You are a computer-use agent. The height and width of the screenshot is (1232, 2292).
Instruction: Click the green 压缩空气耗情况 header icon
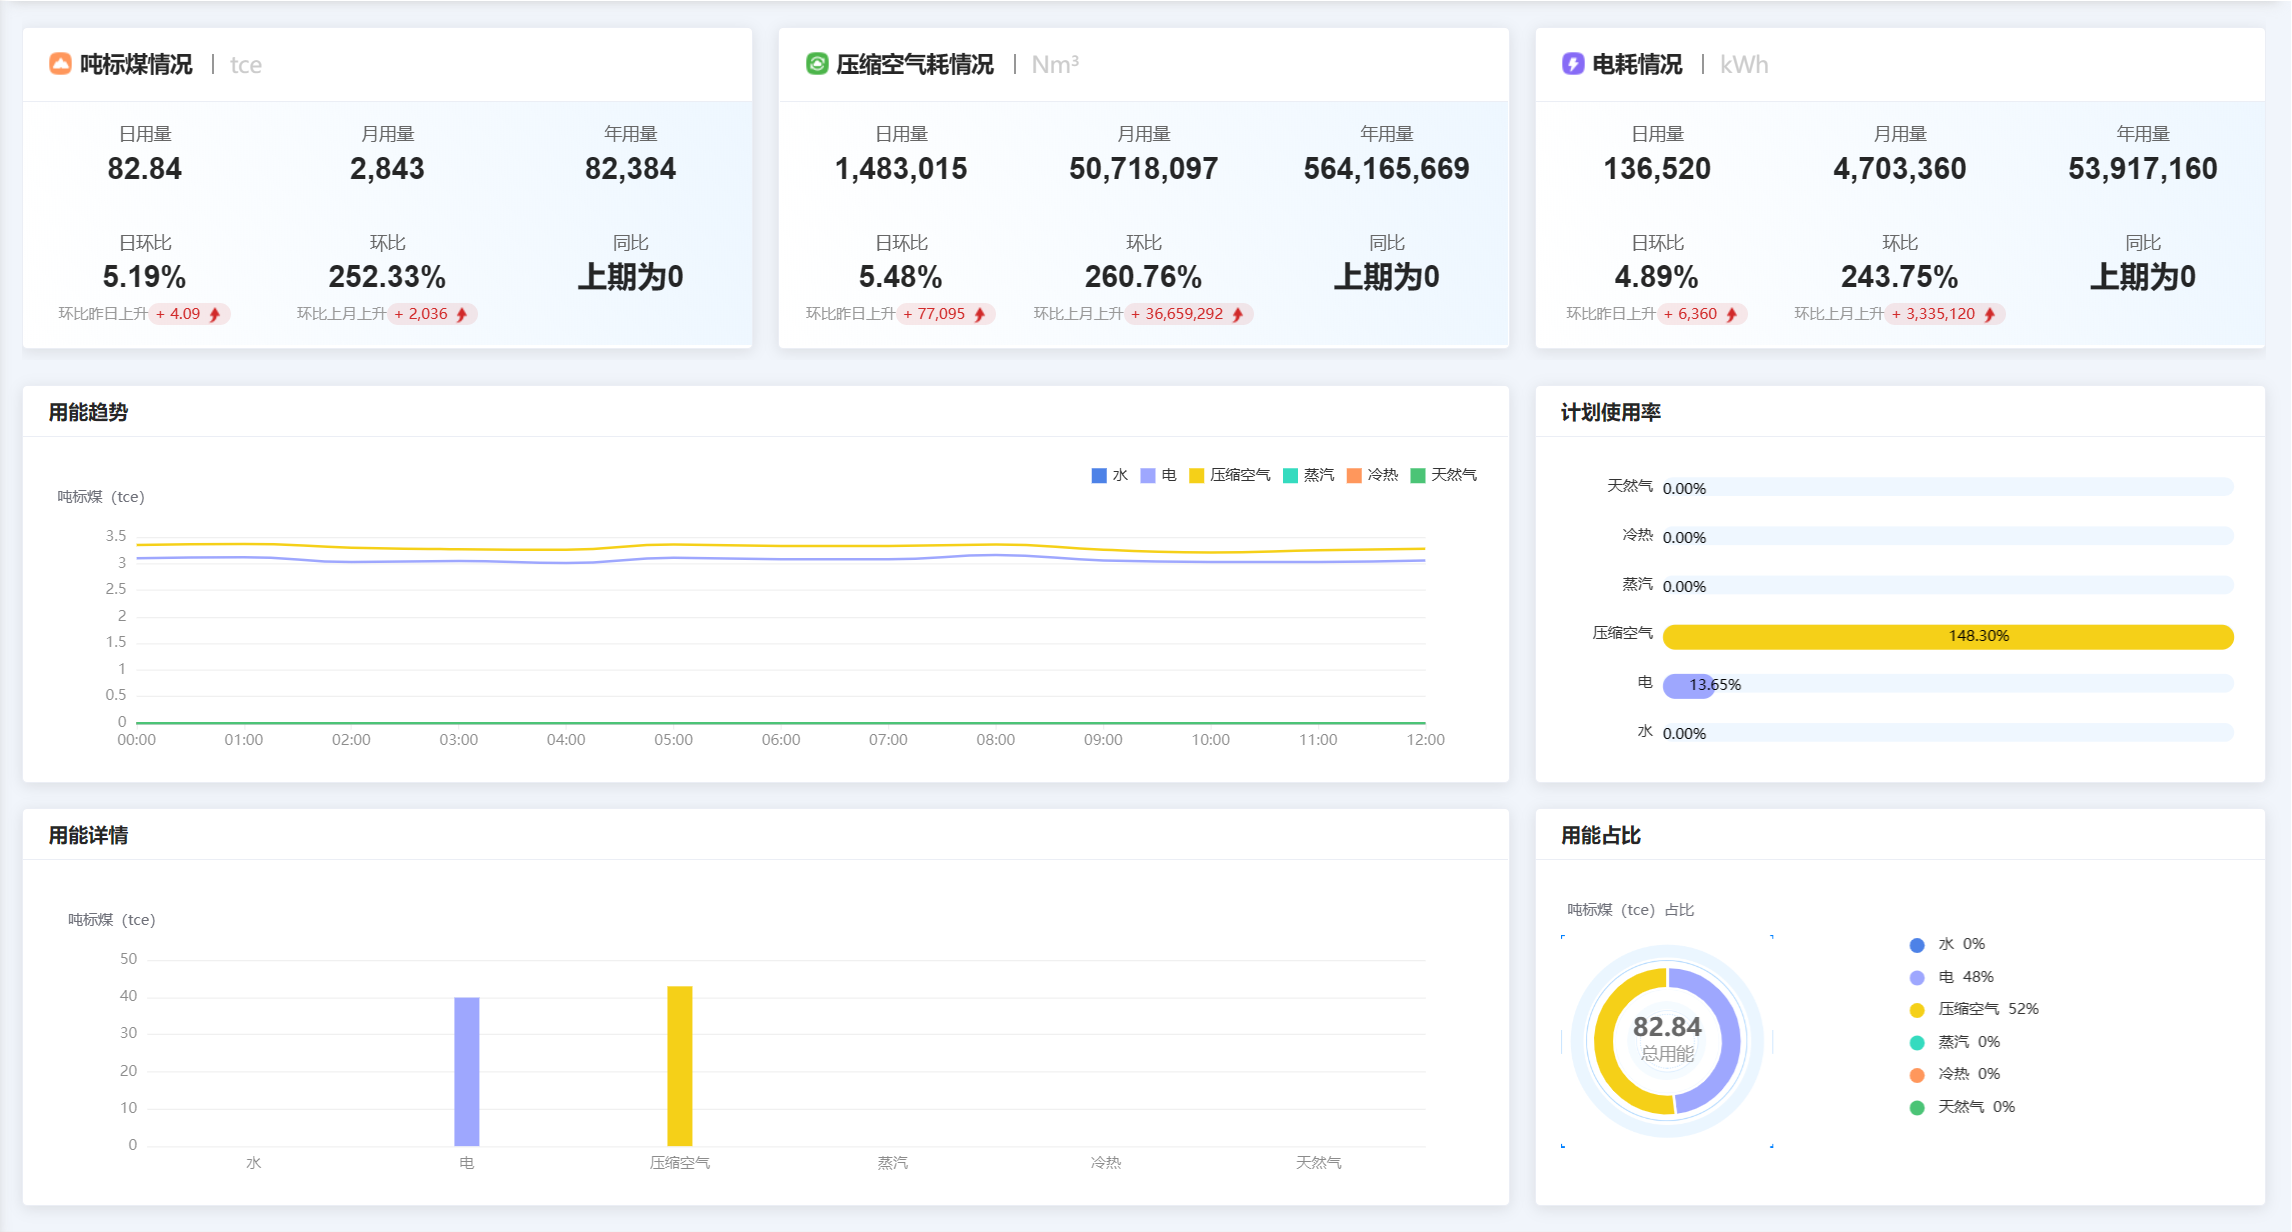pos(817,64)
